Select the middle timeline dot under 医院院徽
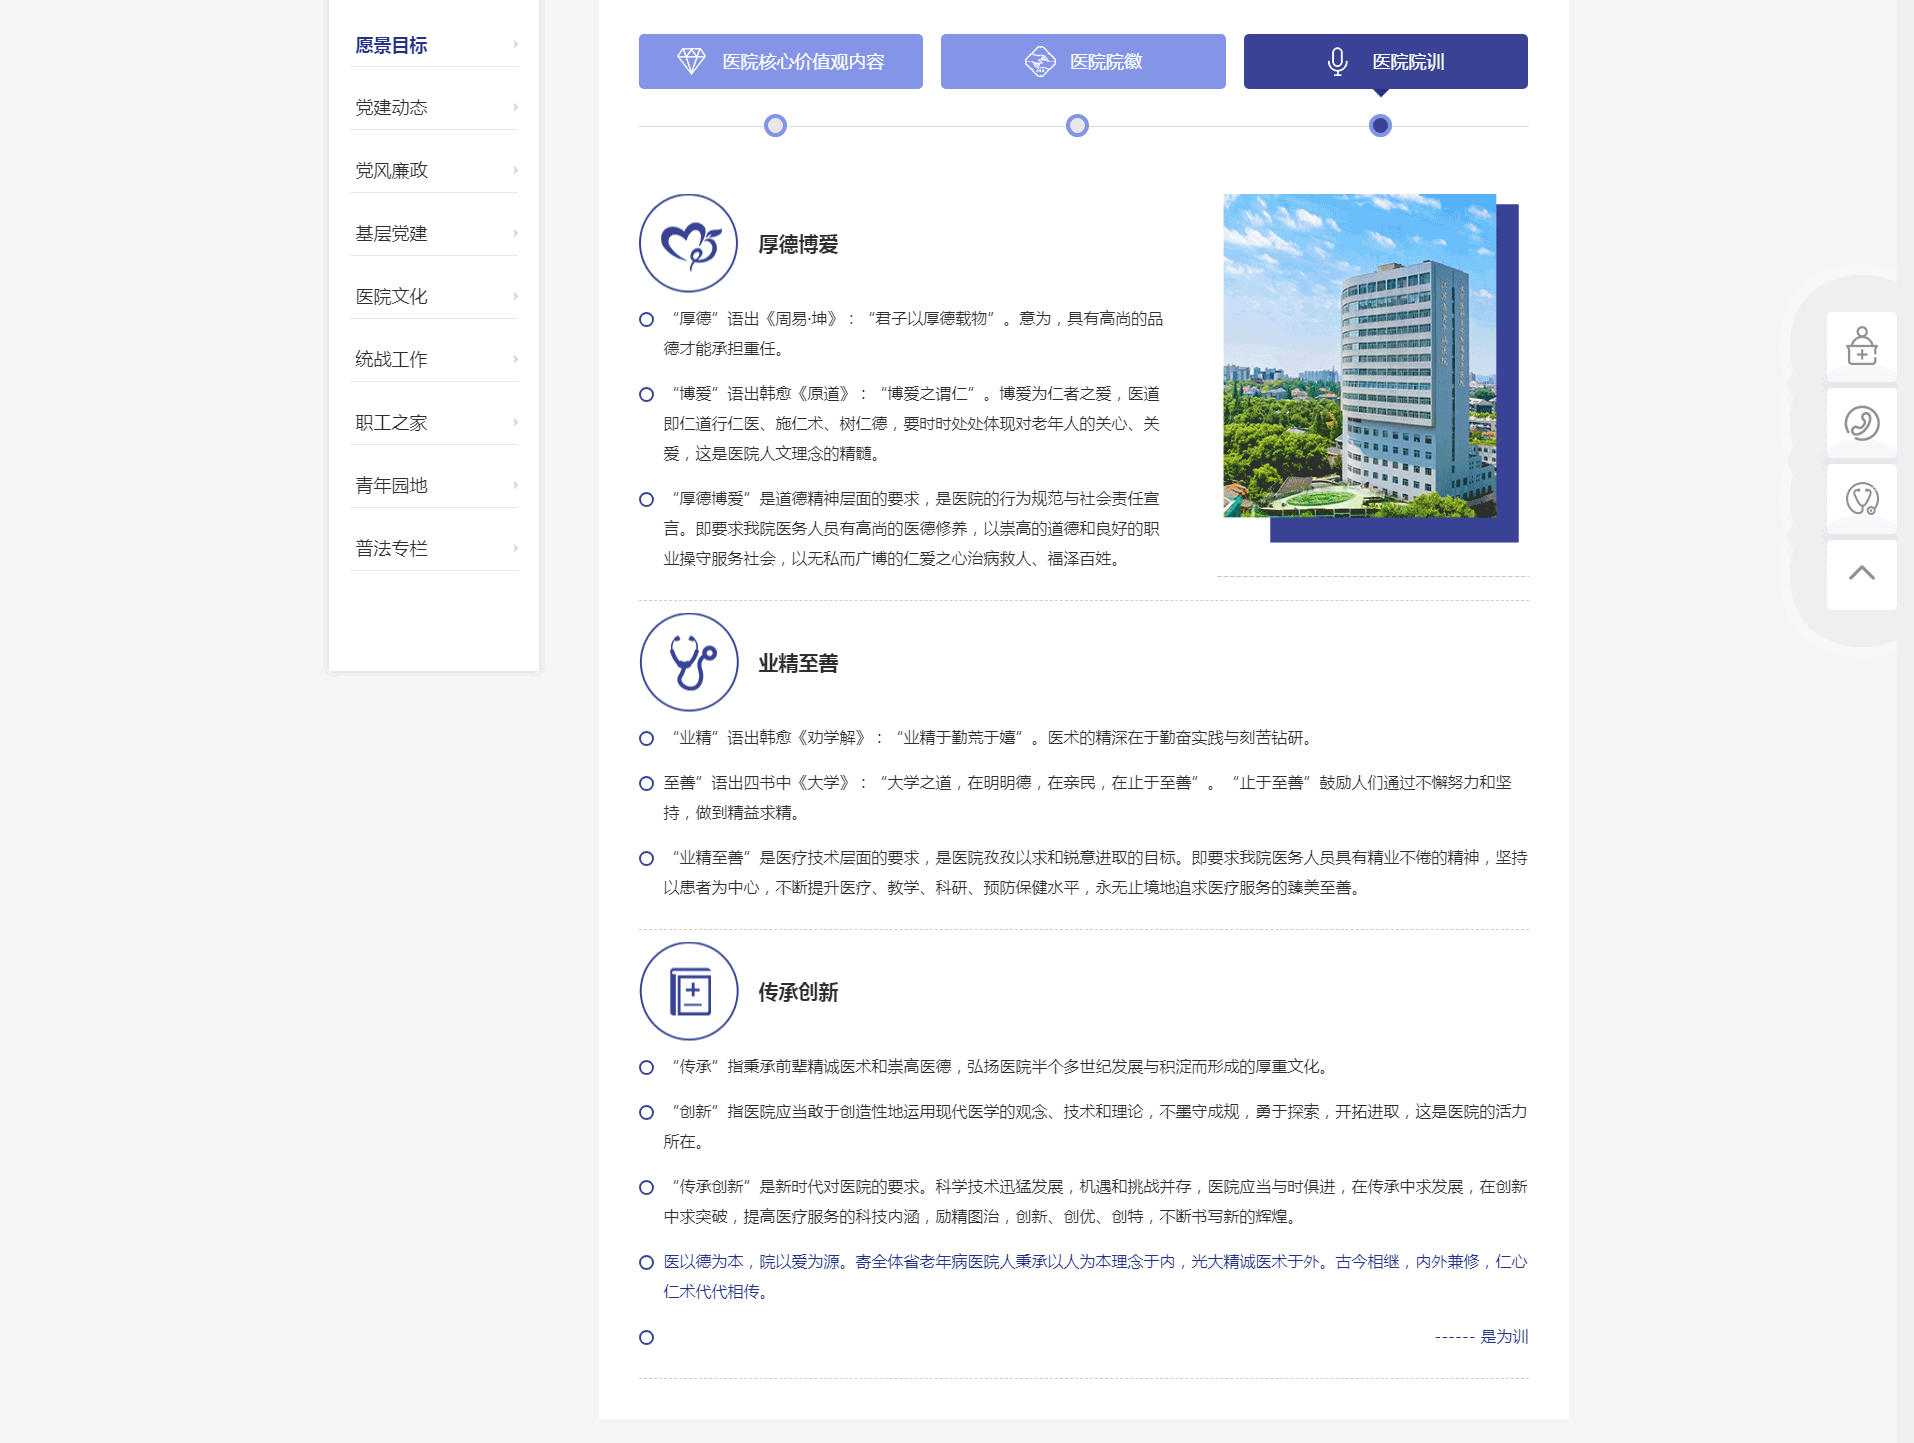1914x1443 pixels. pyautogui.click(x=1077, y=126)
